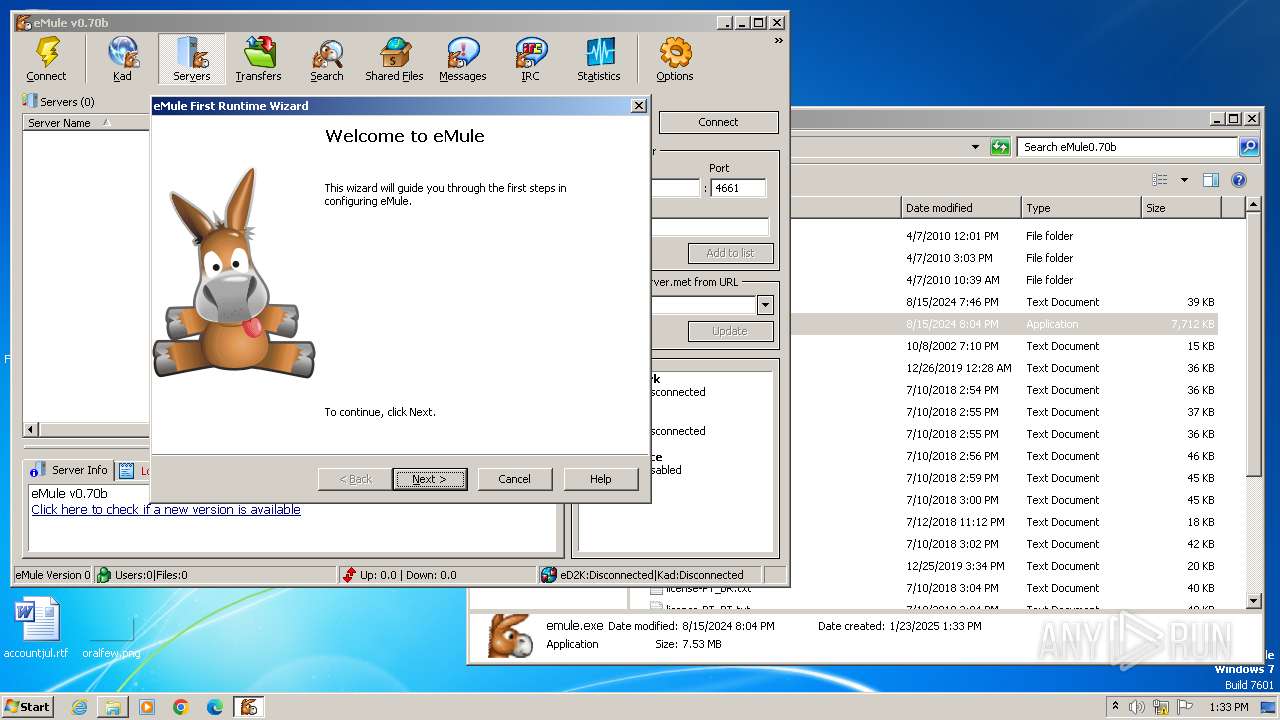Open the Messages toolbar icon

462,59
